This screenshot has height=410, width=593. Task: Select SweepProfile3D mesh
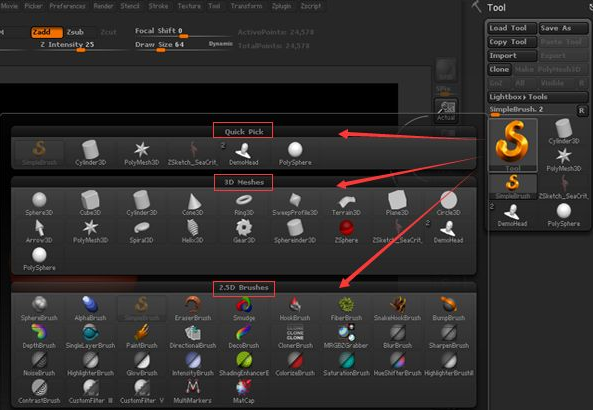(x=295, y=203)
